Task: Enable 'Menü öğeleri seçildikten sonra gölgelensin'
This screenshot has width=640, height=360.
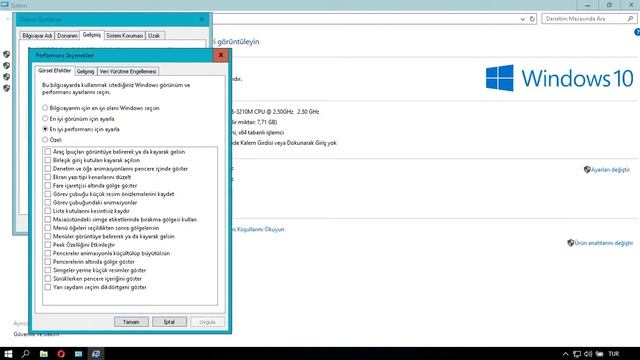Action: (x=48, y=228)
